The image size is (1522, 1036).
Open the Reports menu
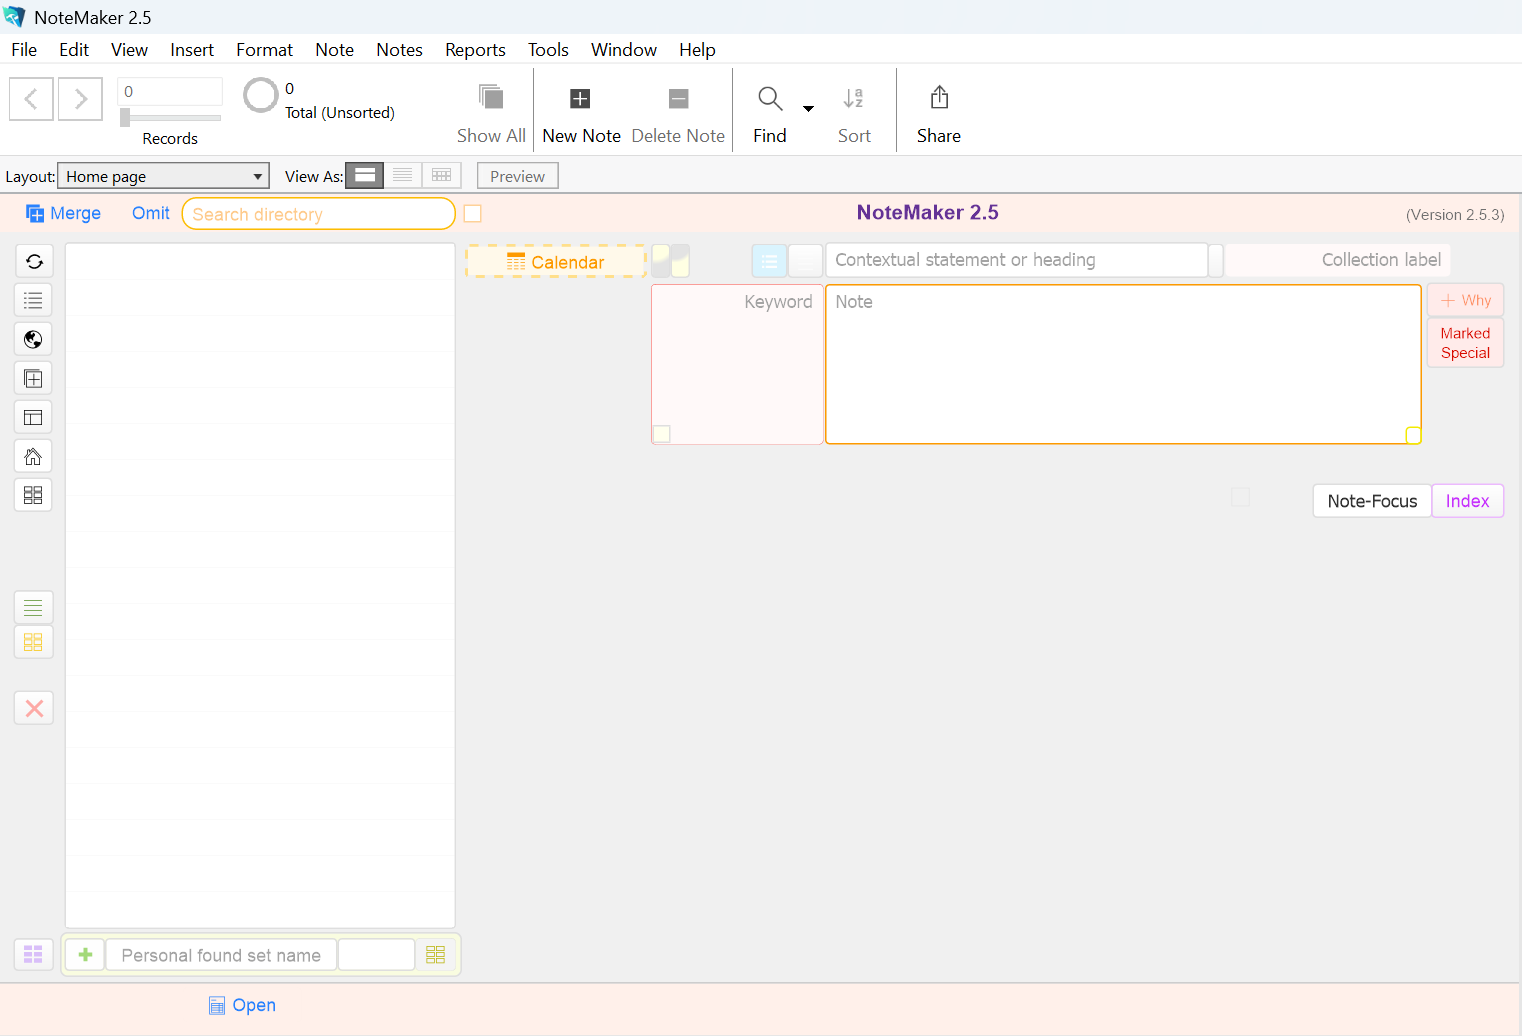pos(475,50)
